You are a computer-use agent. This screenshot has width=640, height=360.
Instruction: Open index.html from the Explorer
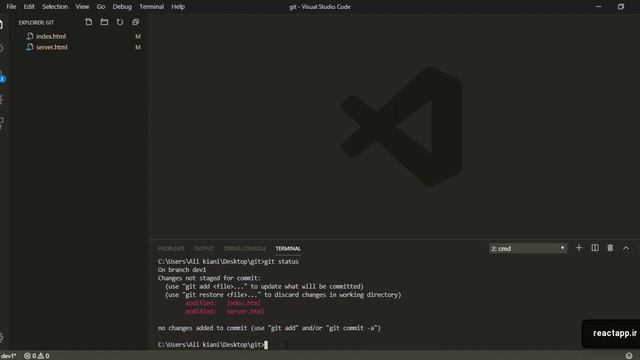coord(51,36)
